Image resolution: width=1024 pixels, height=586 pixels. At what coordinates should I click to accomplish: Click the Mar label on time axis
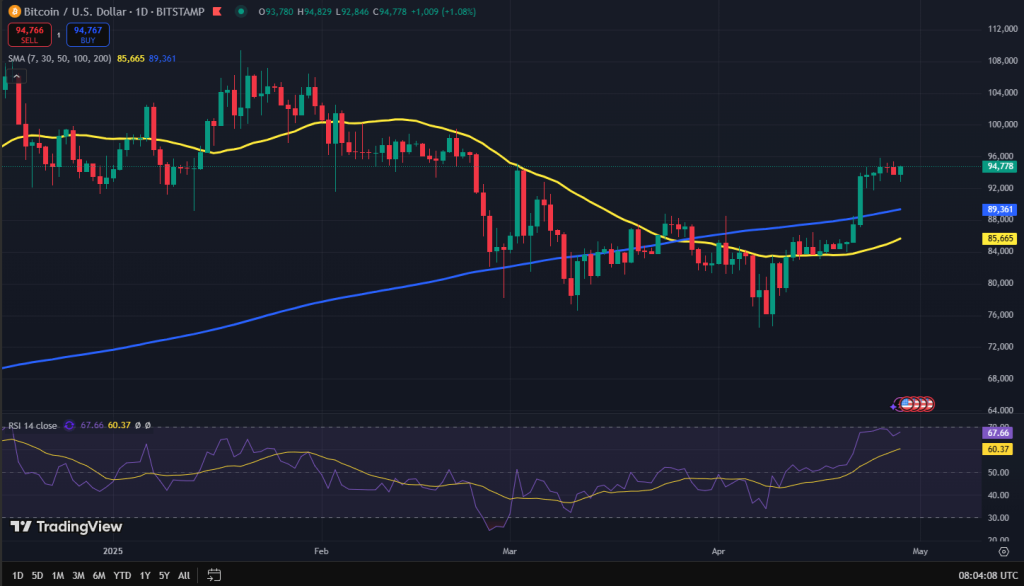tap(509, 551)
